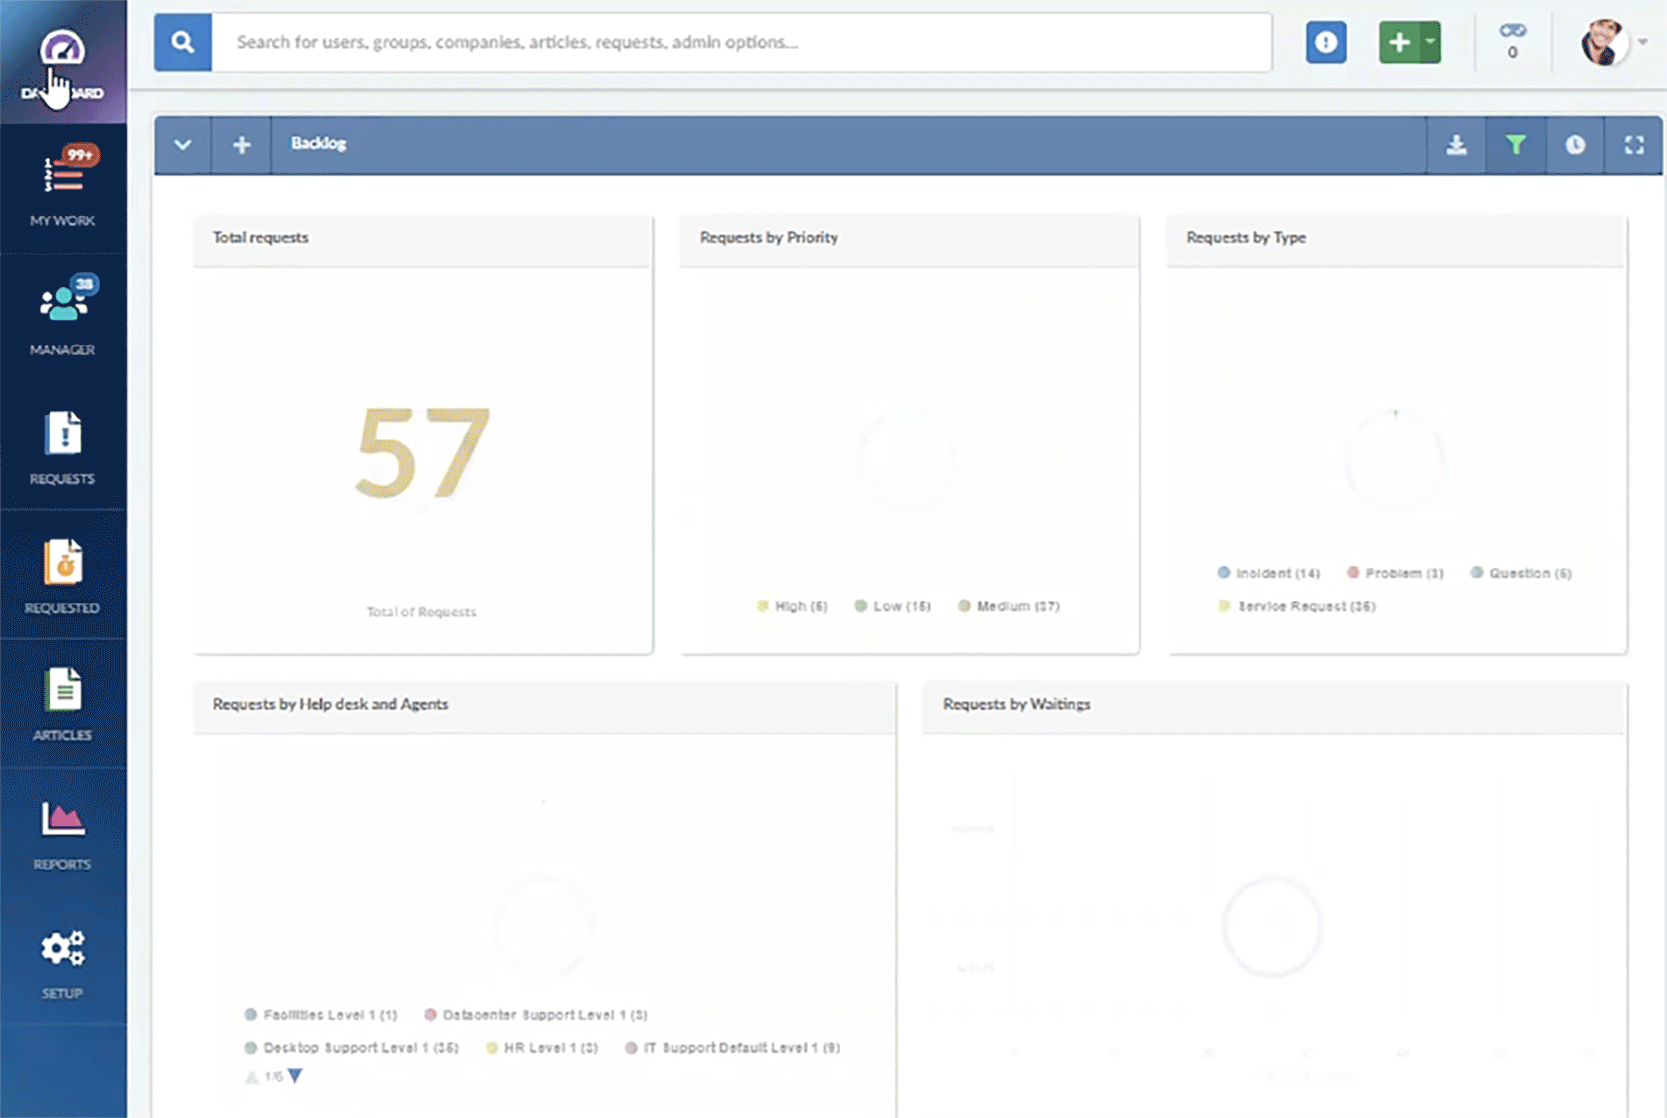Image resolution: width=1667 pixels, height=1118 pixels.
Task: Select Dashboard from the sidebar menu
Action: [62, 60]
